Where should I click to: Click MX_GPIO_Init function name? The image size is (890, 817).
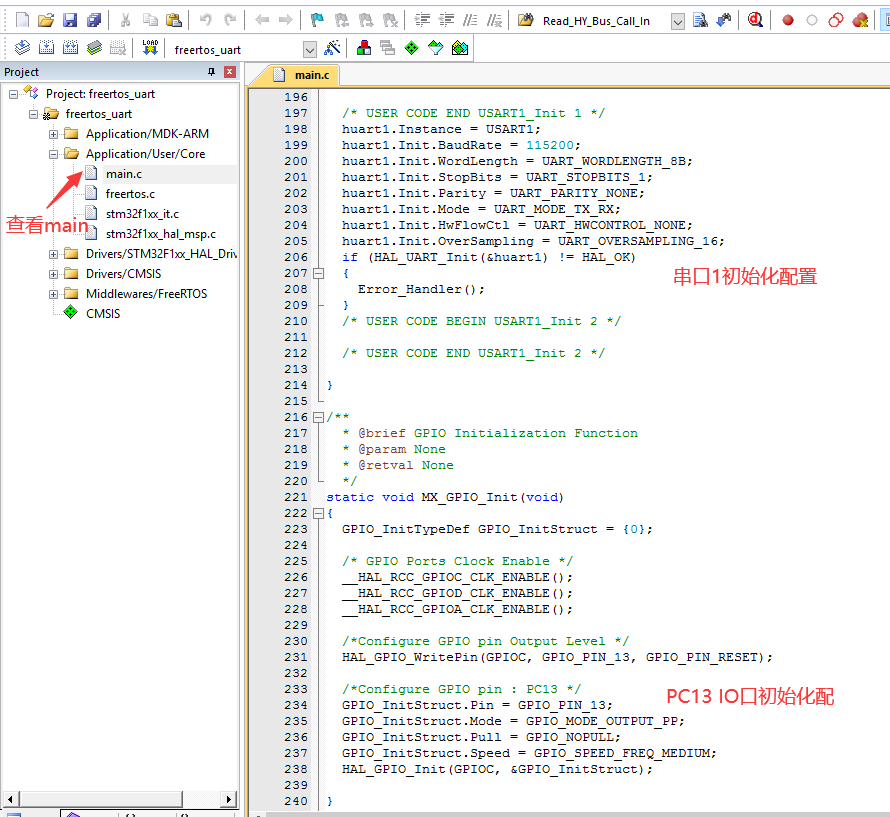point(469,497)
